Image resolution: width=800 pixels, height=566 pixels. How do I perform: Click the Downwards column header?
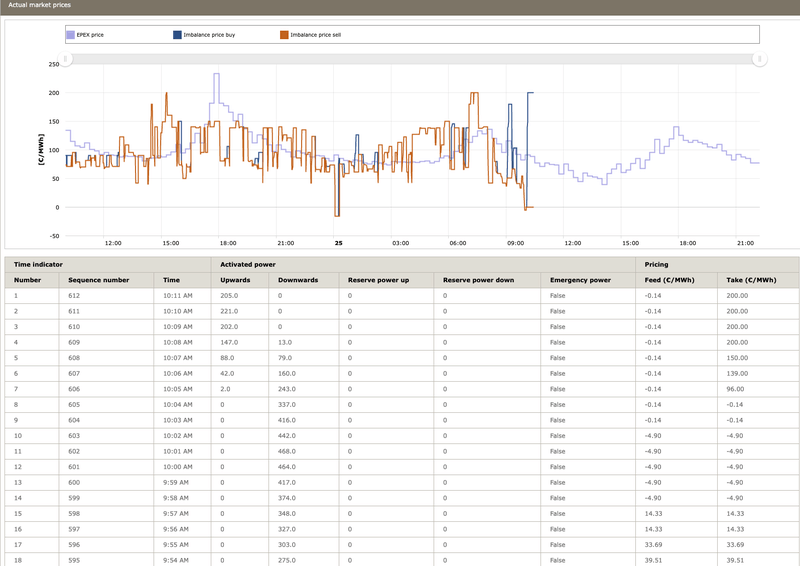(x=299, y=280)
